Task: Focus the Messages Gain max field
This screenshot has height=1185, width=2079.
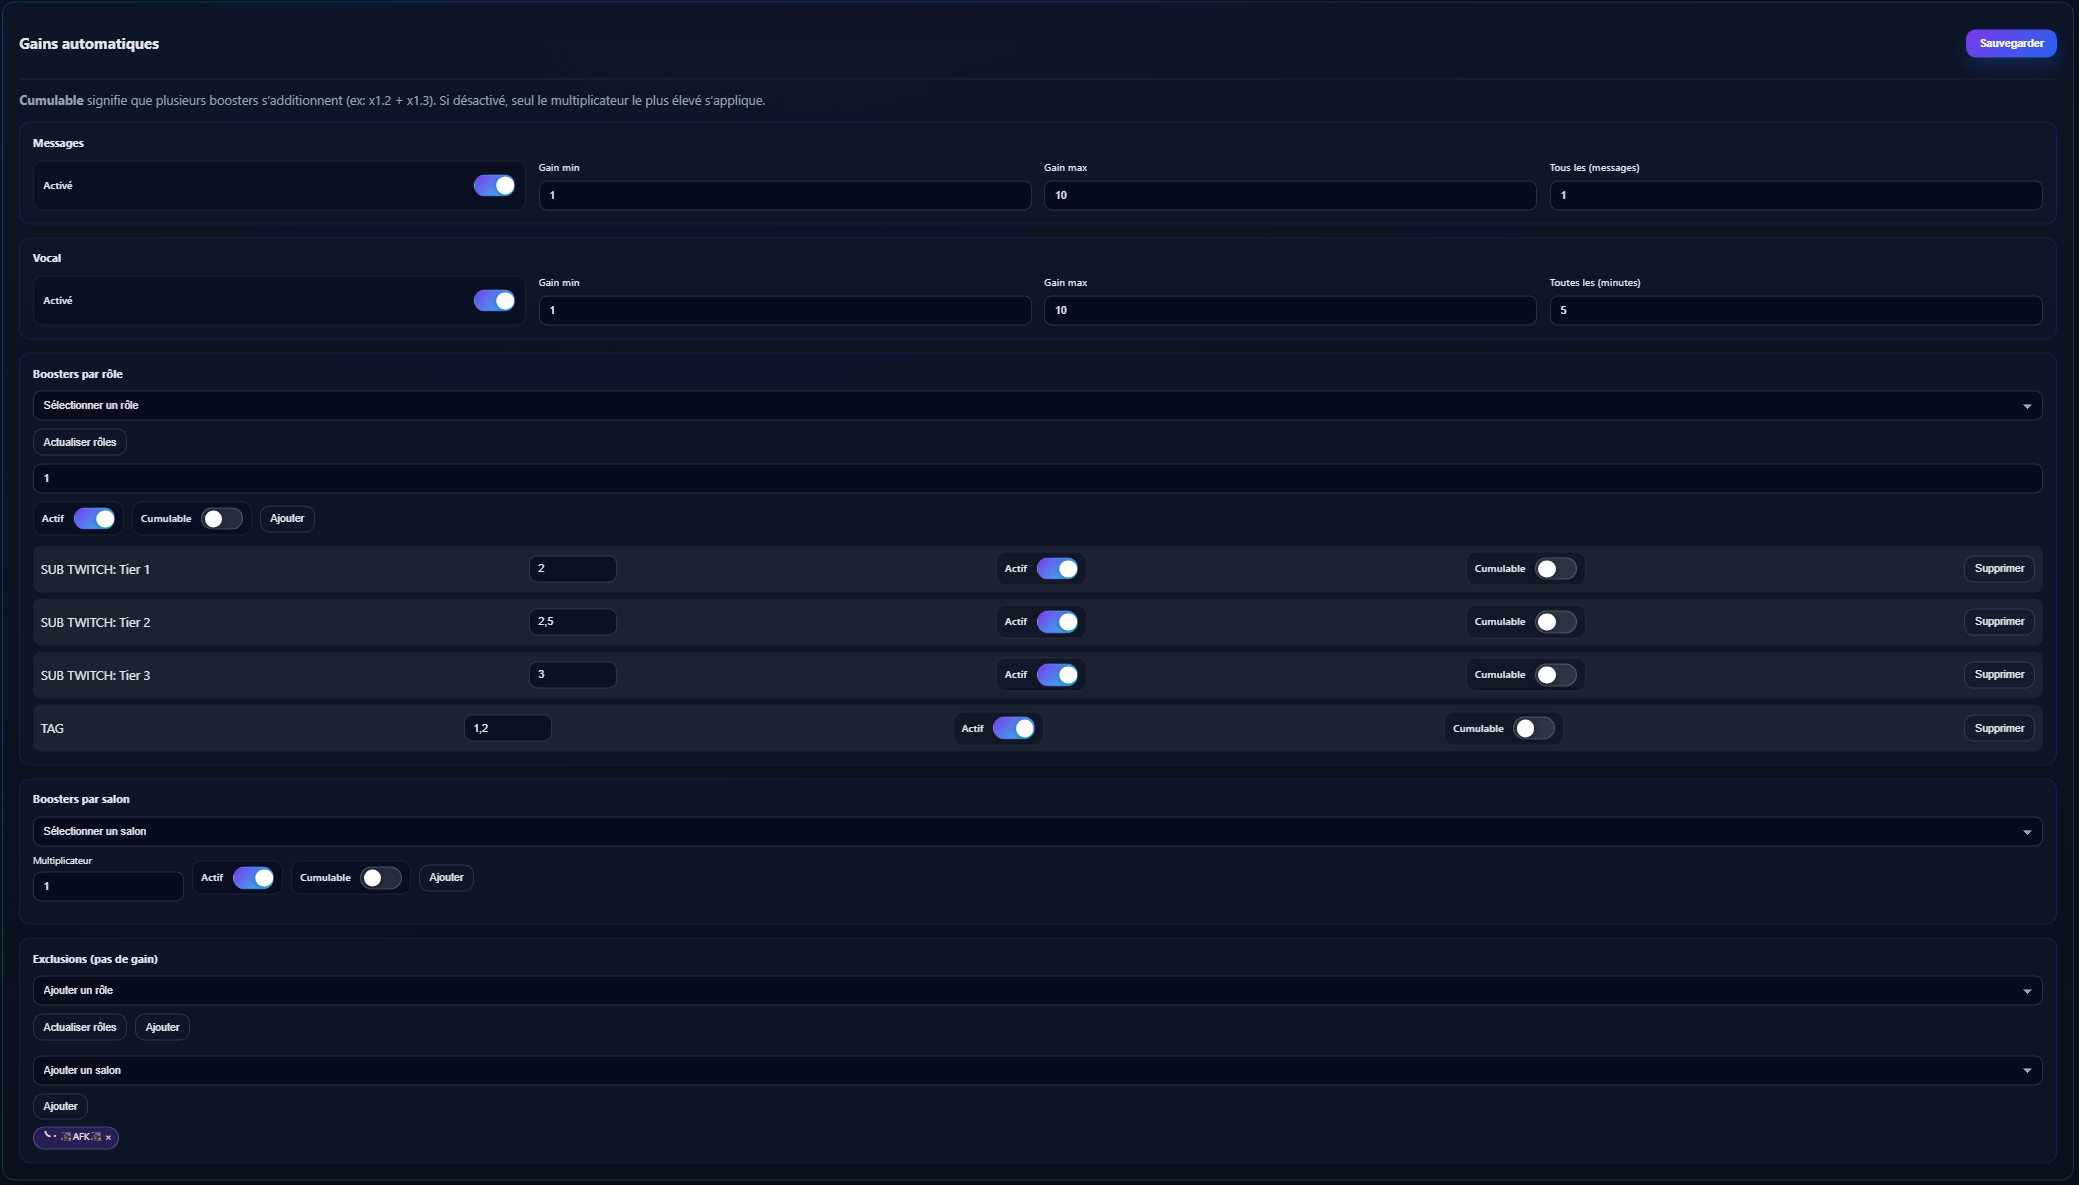Action: [1289, 195]
